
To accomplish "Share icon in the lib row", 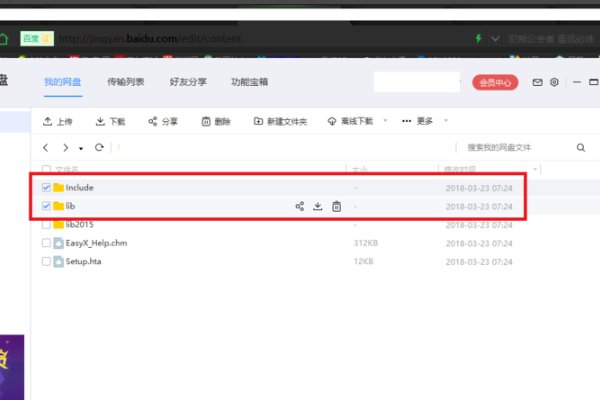I will pos(300,206).
